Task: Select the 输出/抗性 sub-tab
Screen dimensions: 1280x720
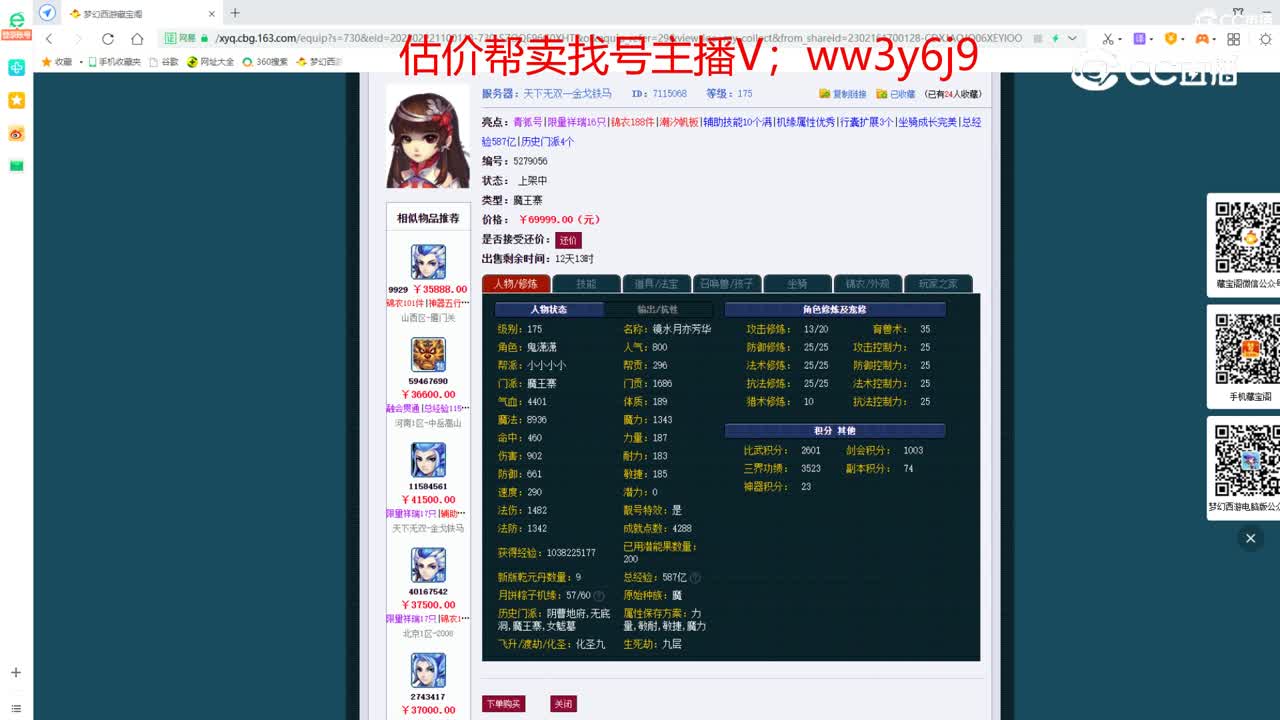Action: click(658, 310)
